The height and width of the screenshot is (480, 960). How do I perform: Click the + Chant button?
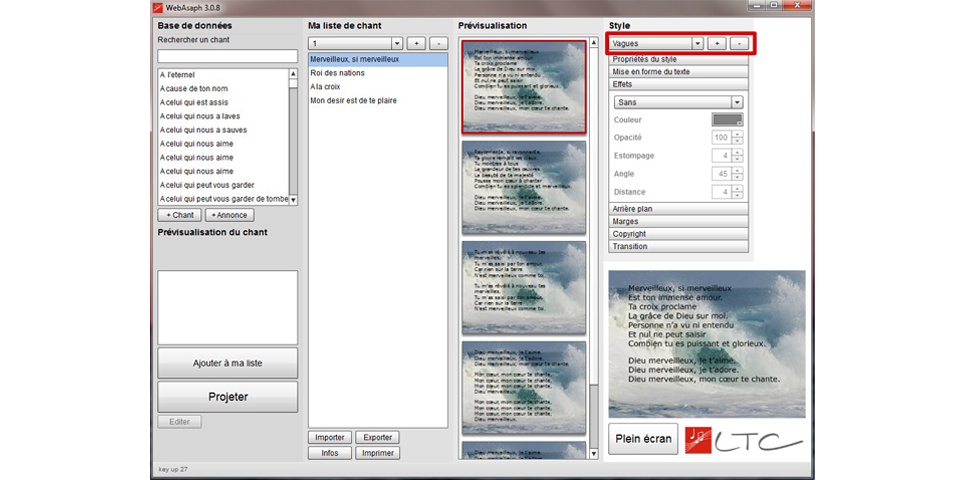tap(179, 215)
